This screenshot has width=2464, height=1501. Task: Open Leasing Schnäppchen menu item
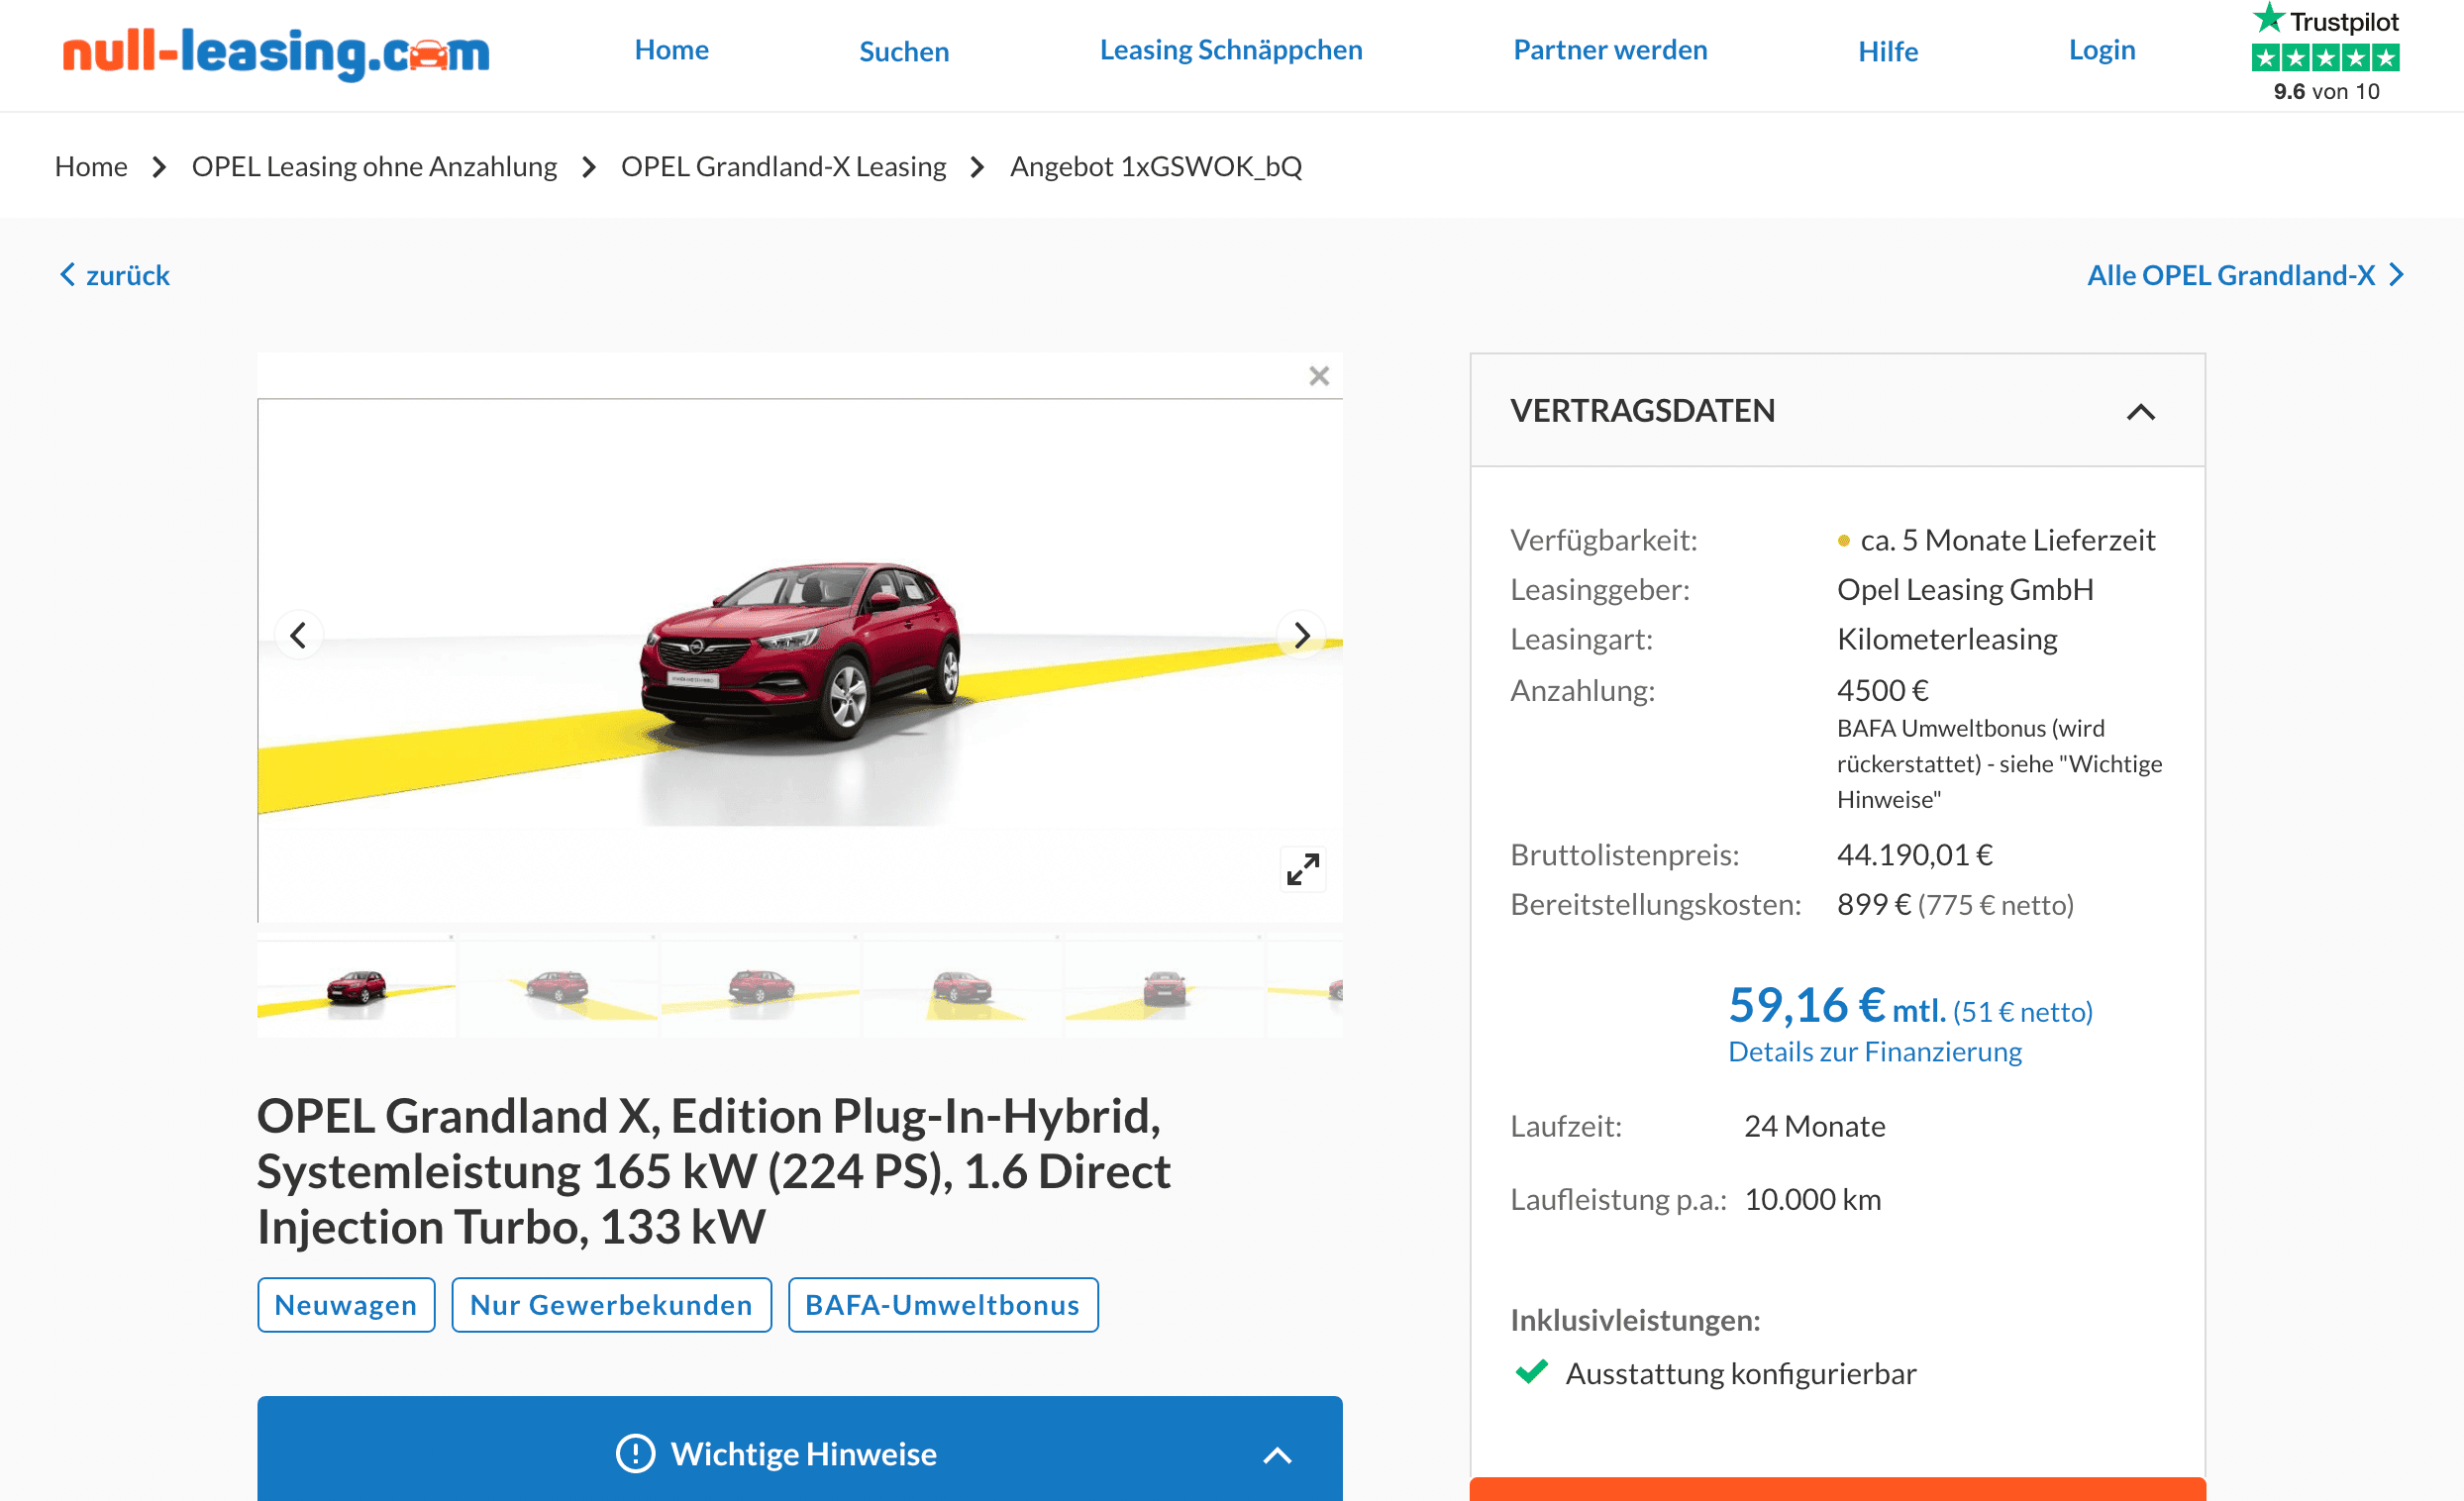(1231, 50)
